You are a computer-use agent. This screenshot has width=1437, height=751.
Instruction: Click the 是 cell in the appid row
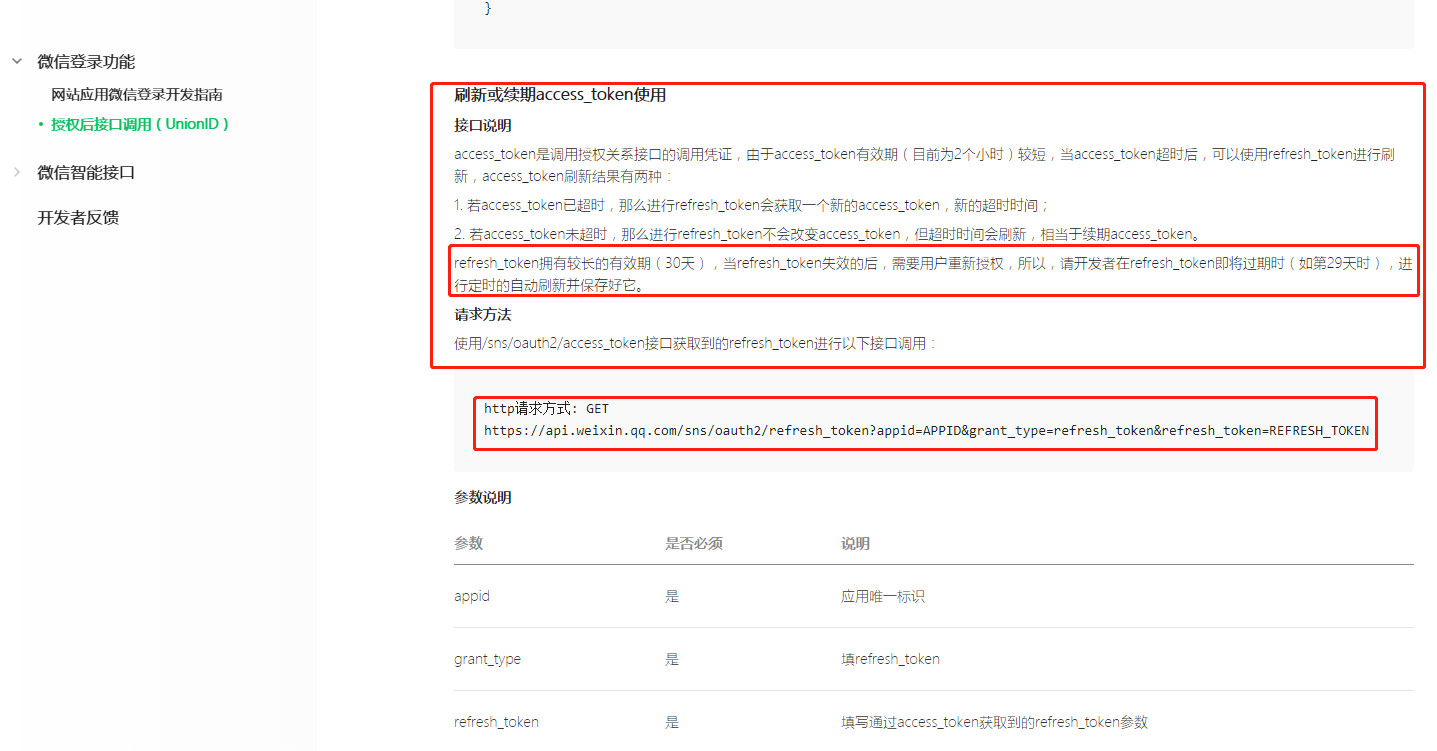point(672,596)
